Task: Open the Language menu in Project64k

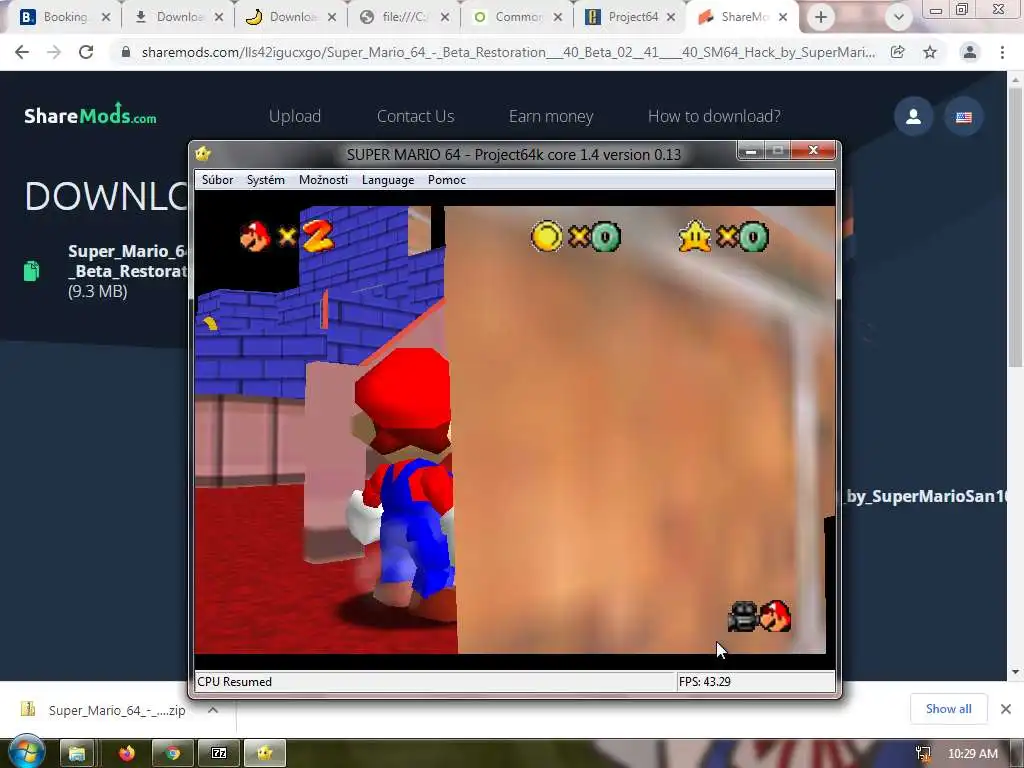Action: [387, 180]
